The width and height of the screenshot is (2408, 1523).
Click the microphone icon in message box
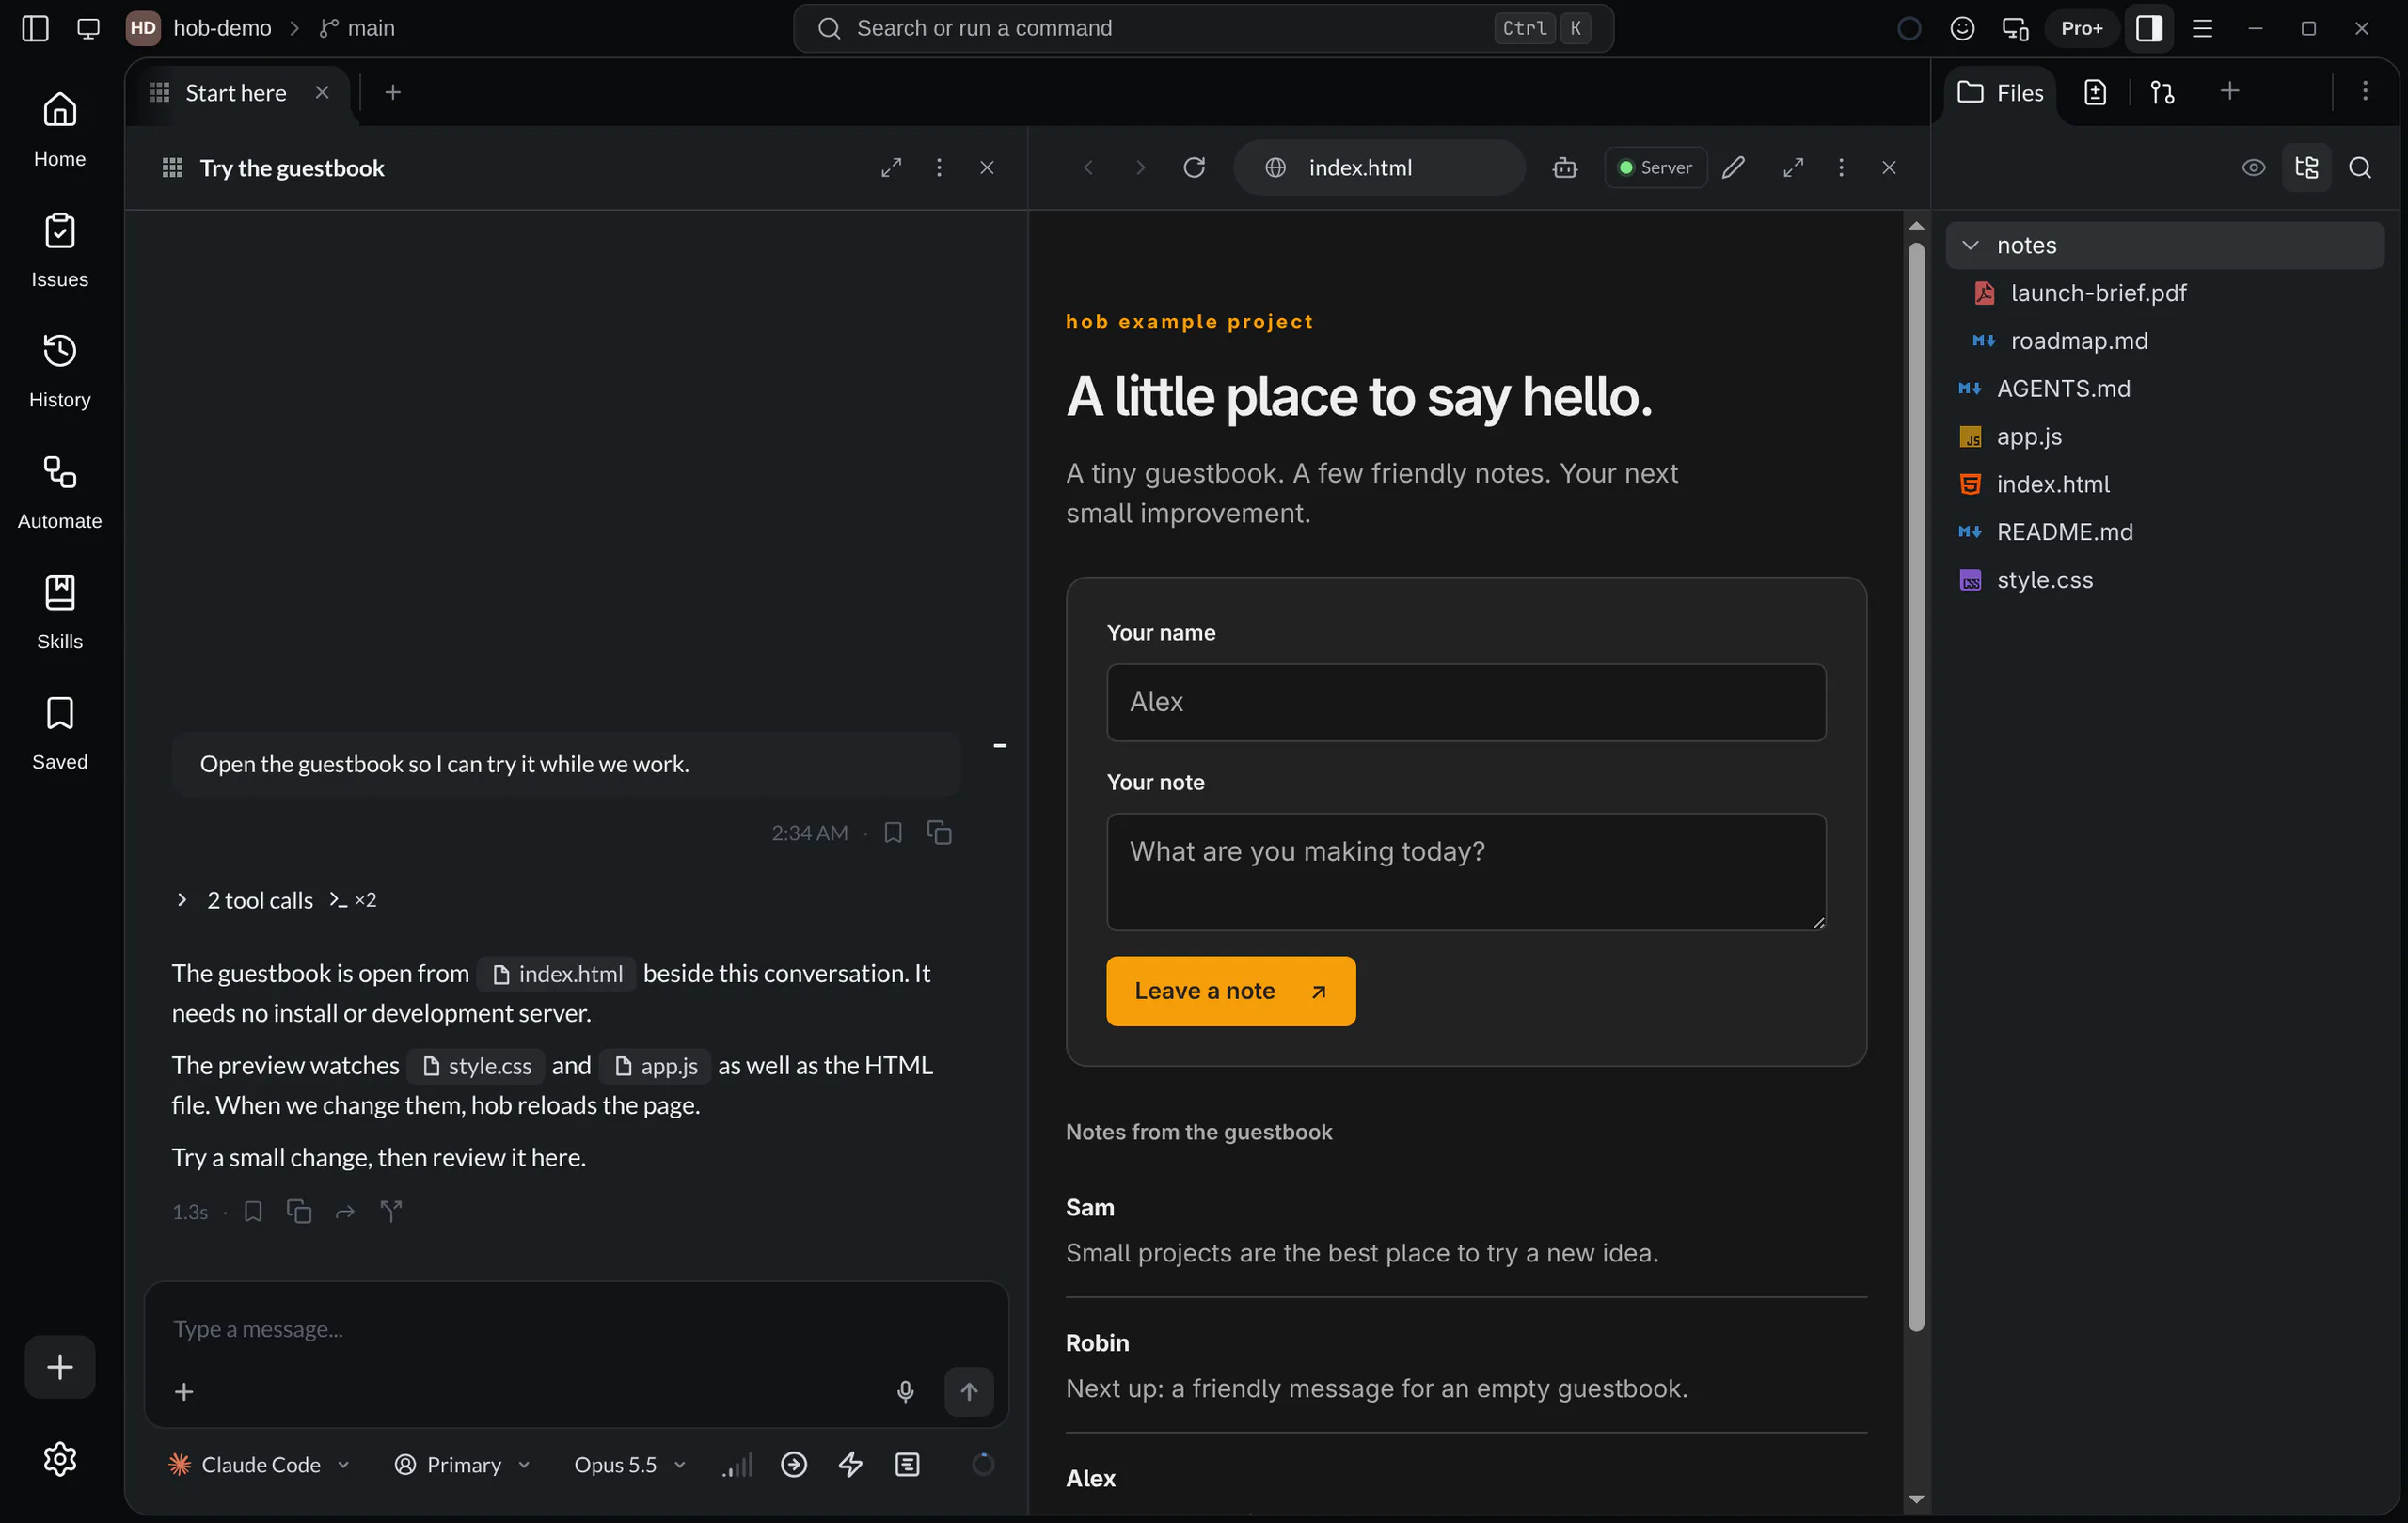tap(905, 1391)
